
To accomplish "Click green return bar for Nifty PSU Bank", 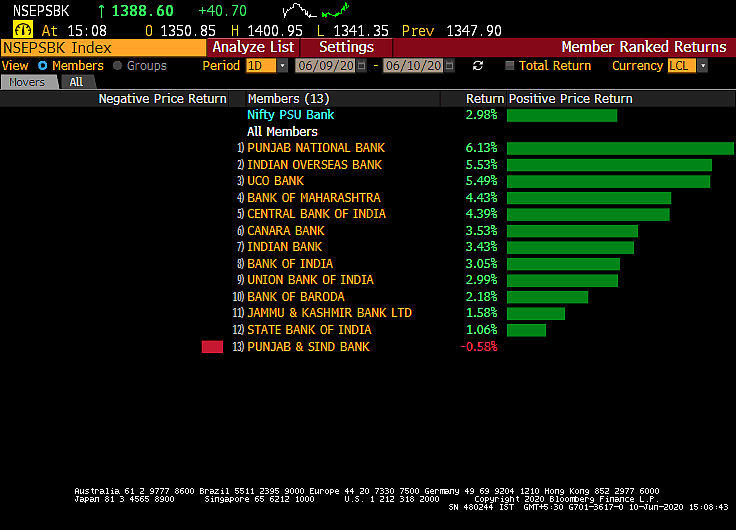I will pos(562,115).
